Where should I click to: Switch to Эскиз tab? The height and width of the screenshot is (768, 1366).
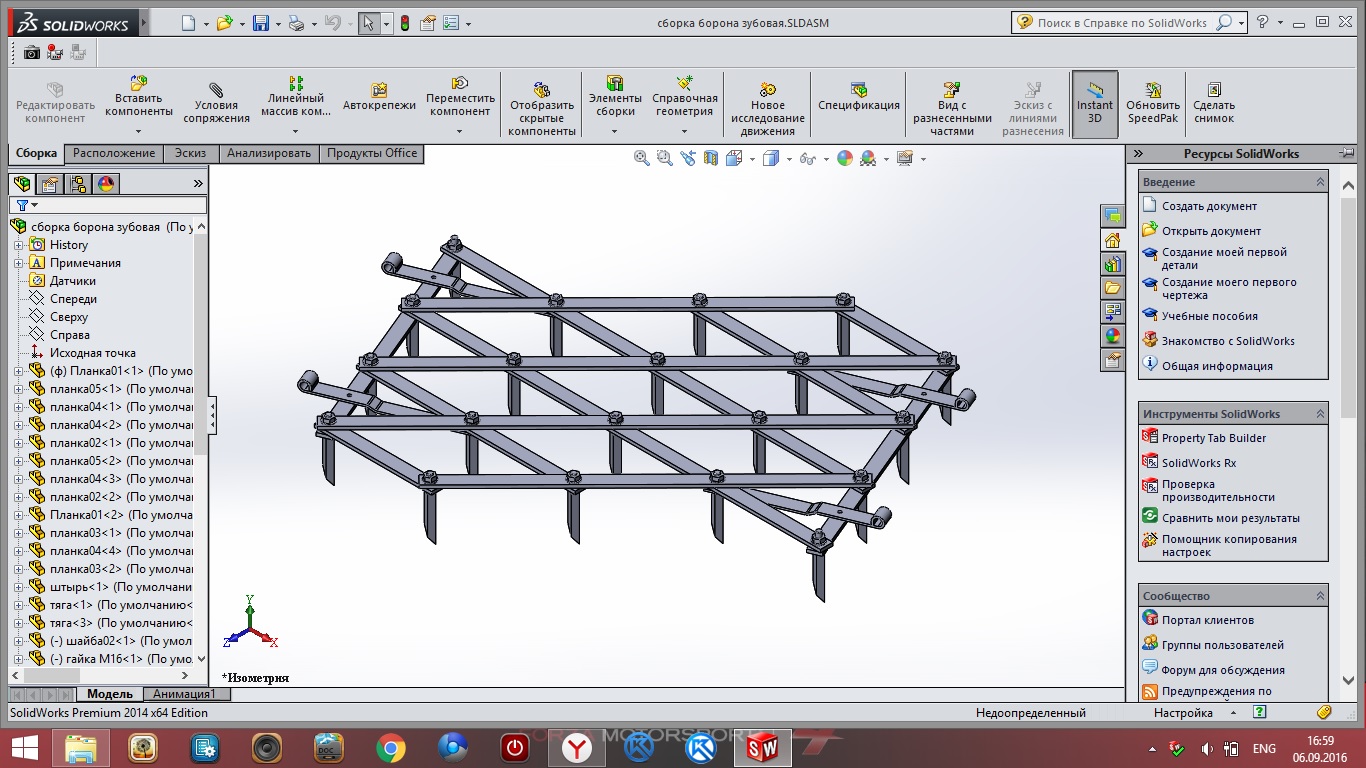[x=191, y=153]
